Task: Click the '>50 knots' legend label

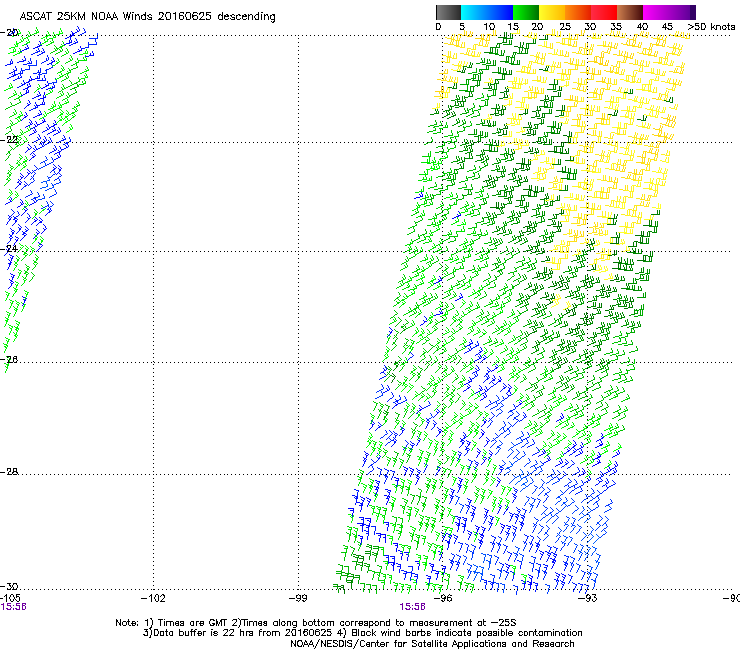Action: pyautogui.click(x=711, y=27)
